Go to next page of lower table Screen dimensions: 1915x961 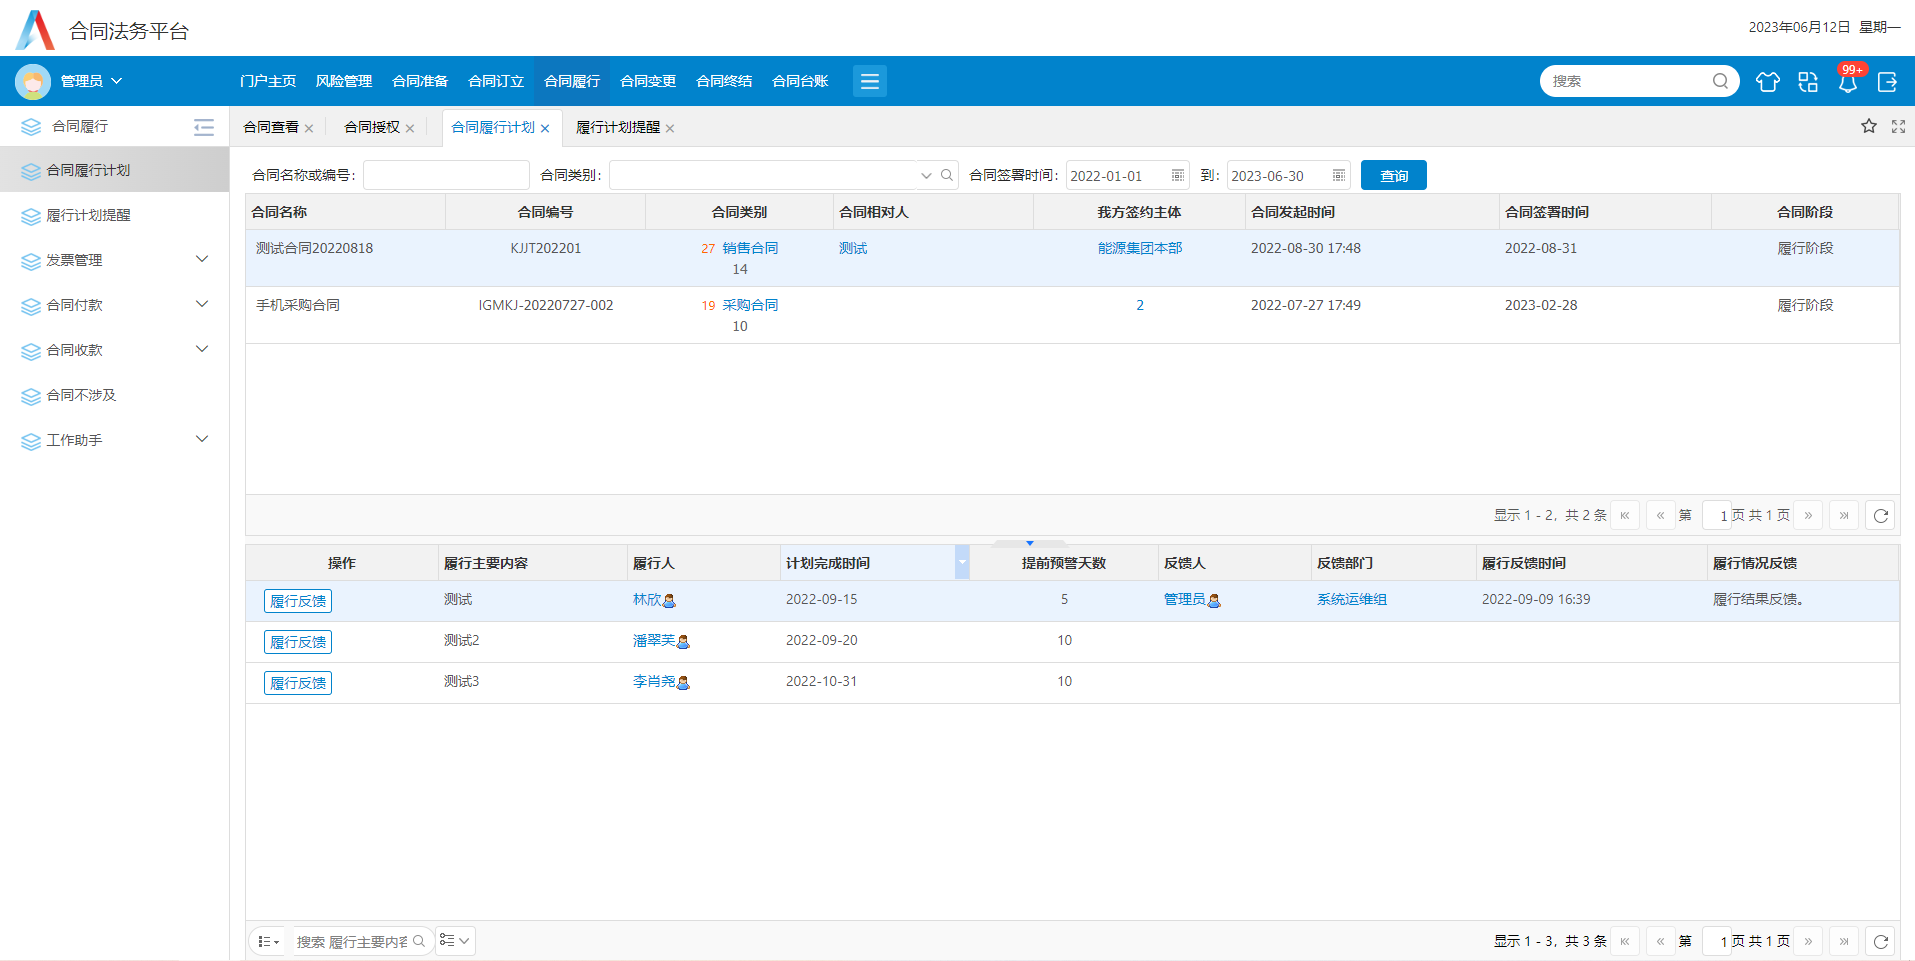[x=1808, y=941]
